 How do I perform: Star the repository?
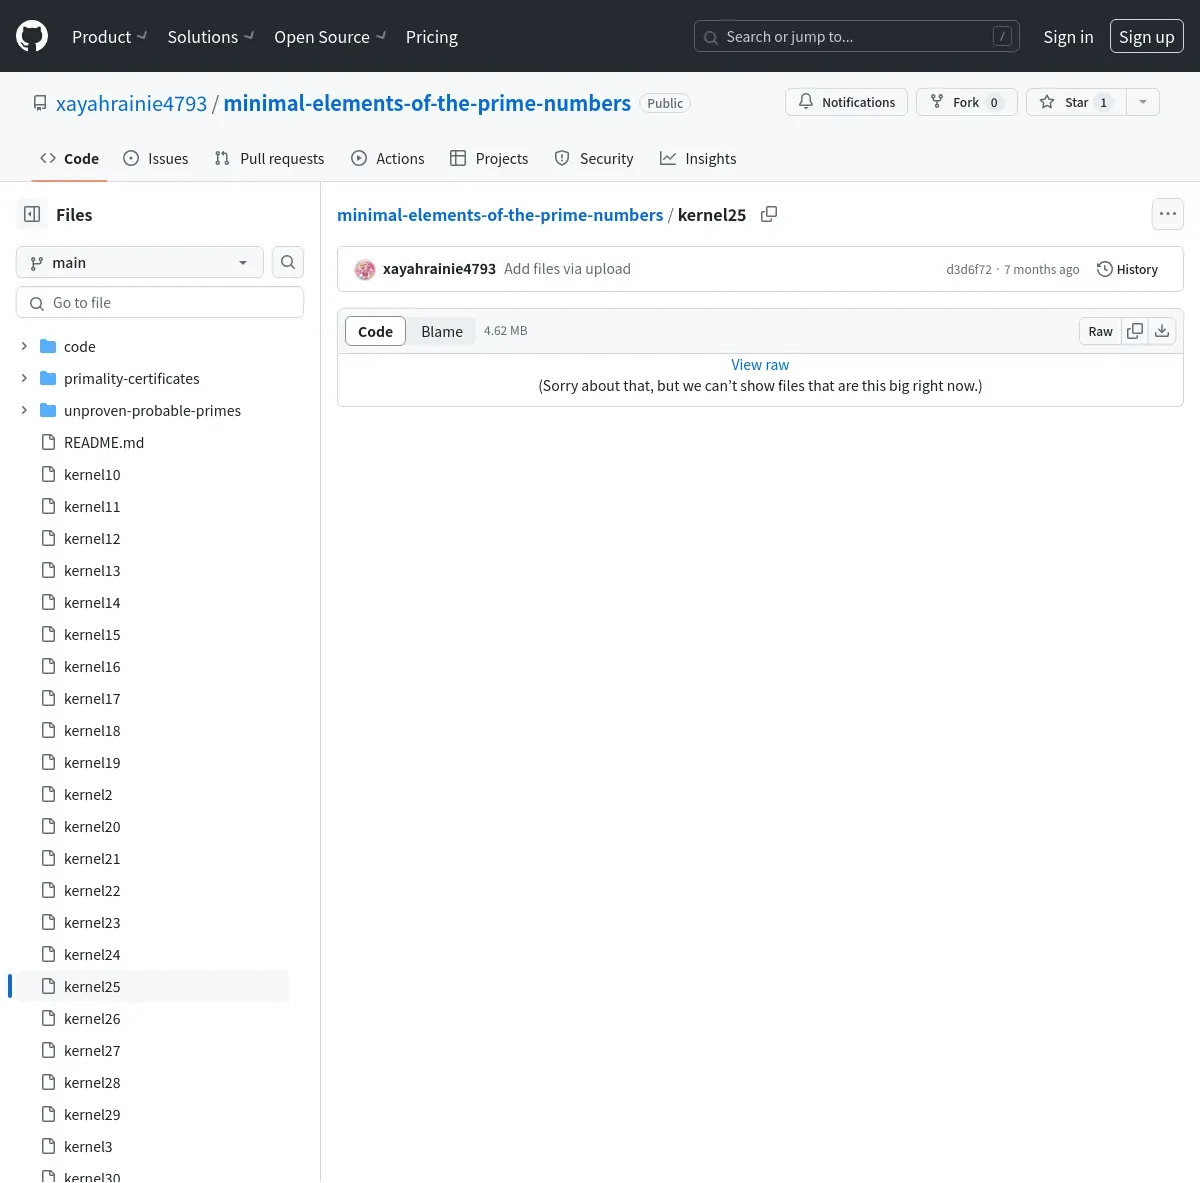click(1076, 102)
